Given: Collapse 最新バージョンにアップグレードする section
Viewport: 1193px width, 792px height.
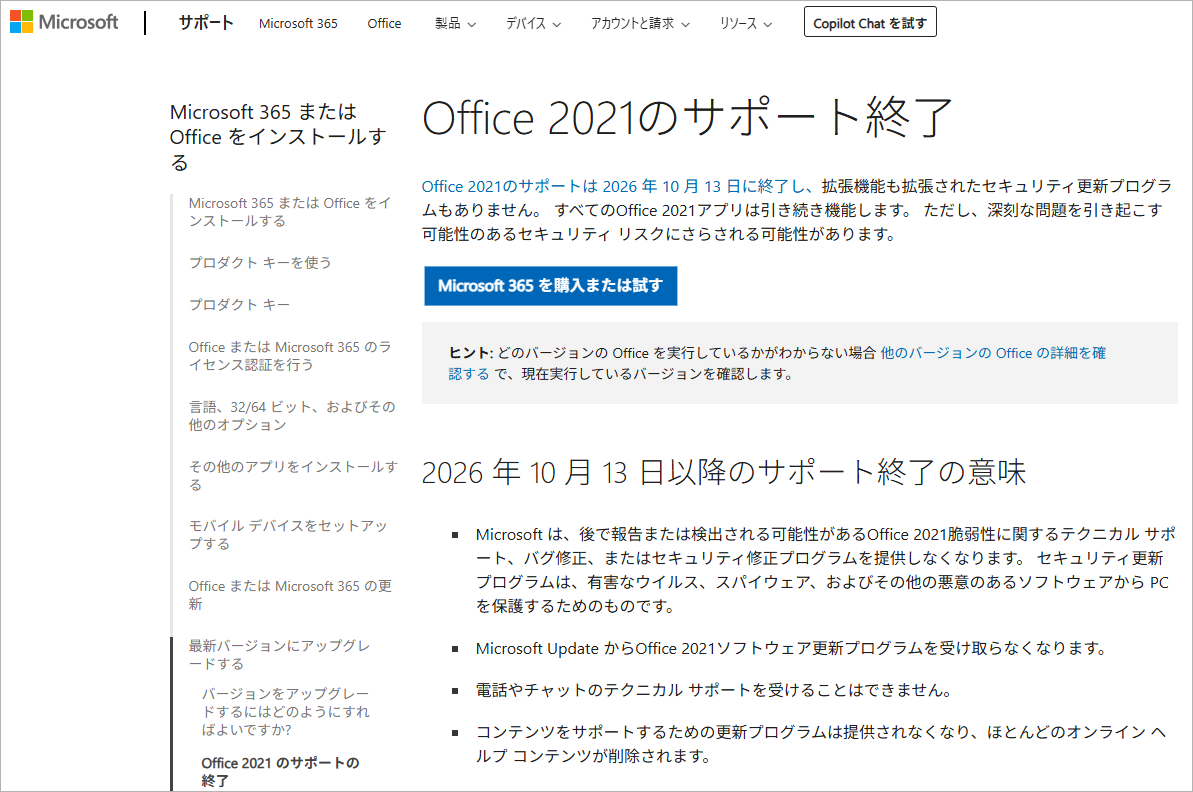Looking at the screenshot, I should 279,655.
